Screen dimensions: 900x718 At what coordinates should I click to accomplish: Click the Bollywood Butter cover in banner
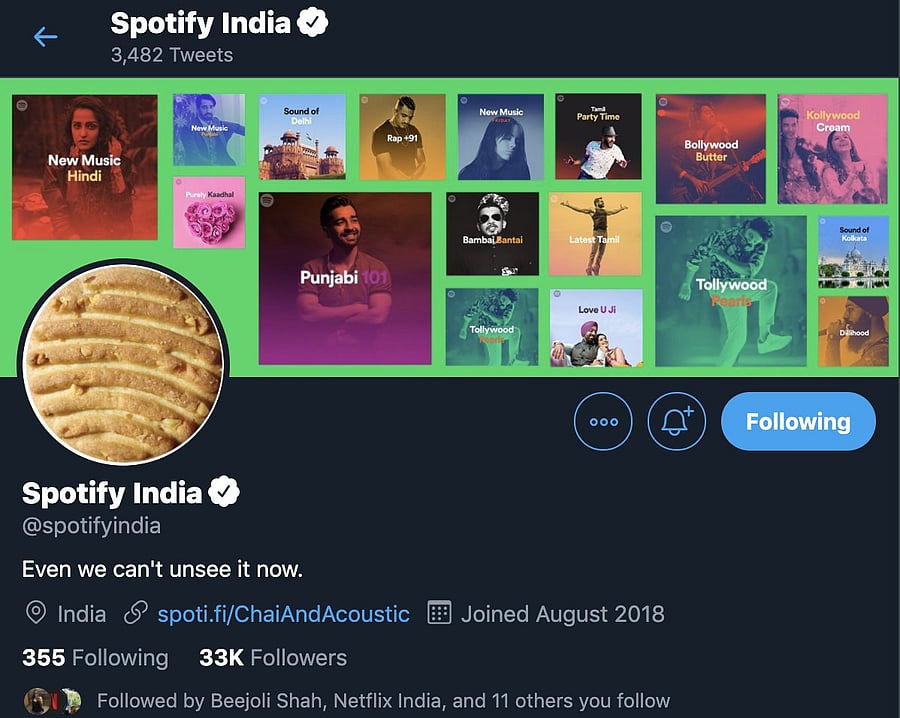711,149
